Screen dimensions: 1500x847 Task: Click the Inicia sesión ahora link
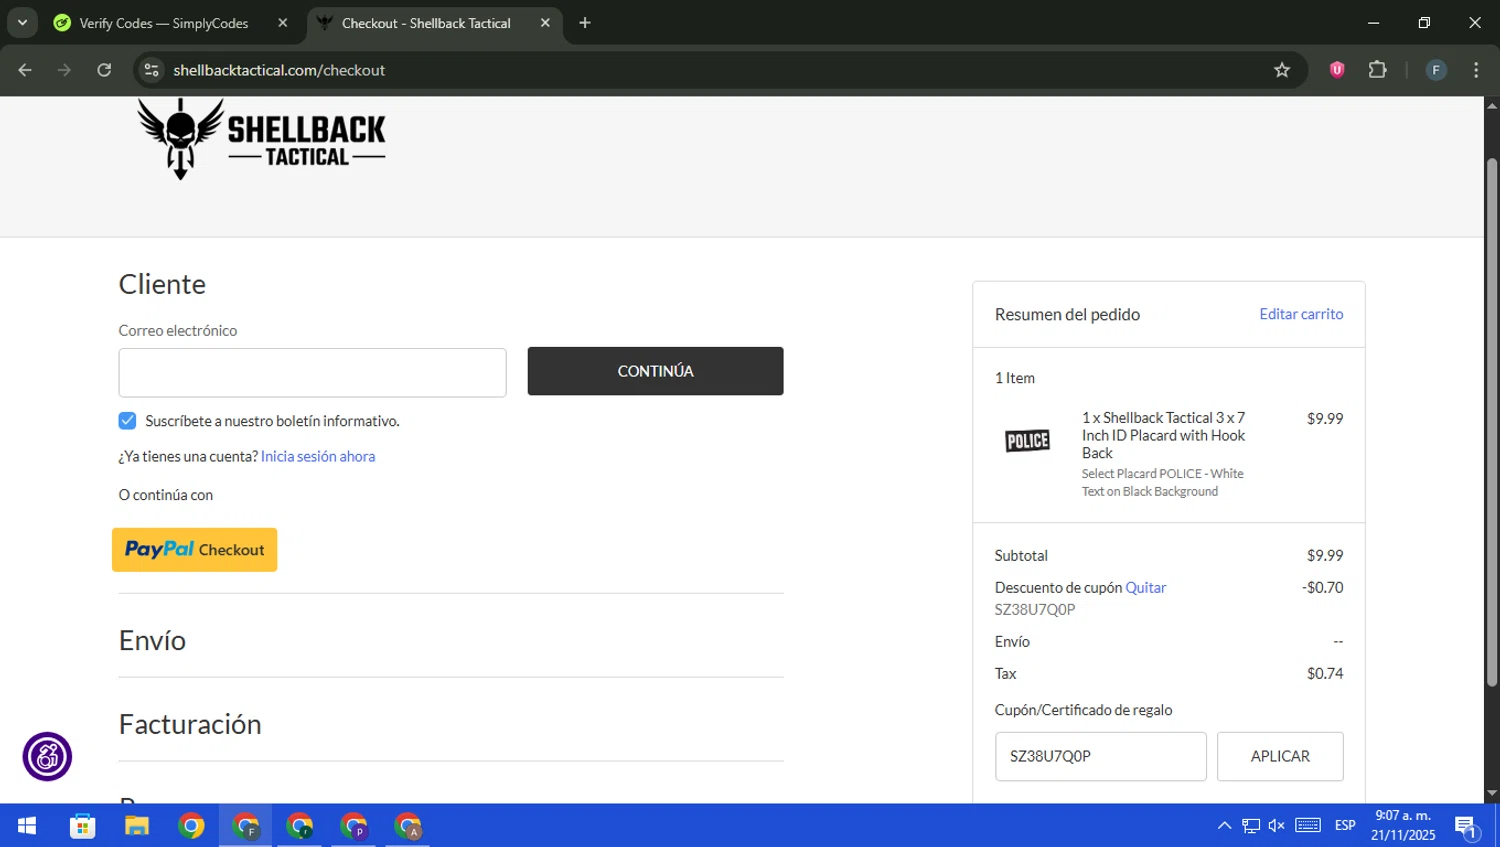[318, 456]
